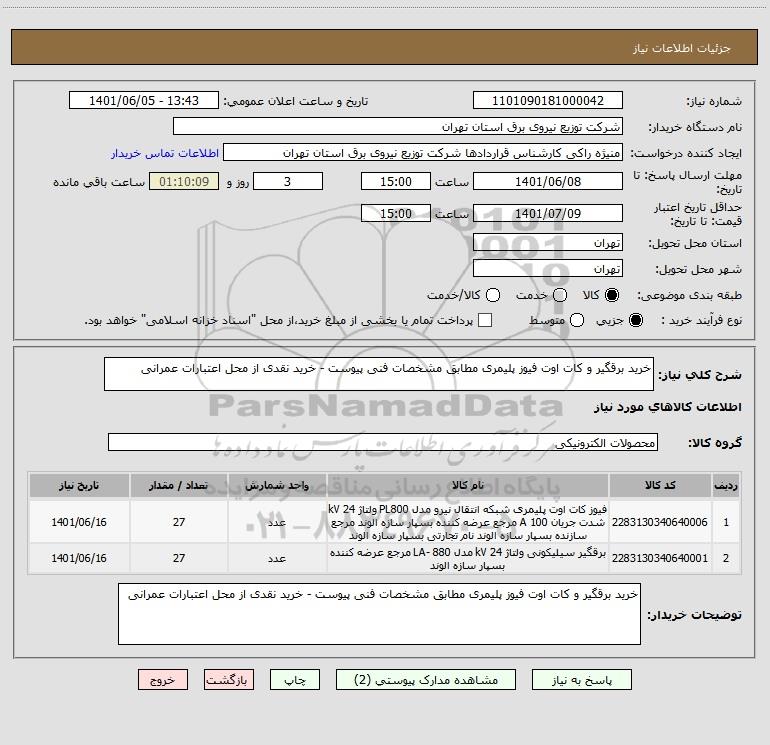Viewport: 770px width, 745px height.
Task: Click the توضیحات خریدار text area
Action: click(379, 614)
